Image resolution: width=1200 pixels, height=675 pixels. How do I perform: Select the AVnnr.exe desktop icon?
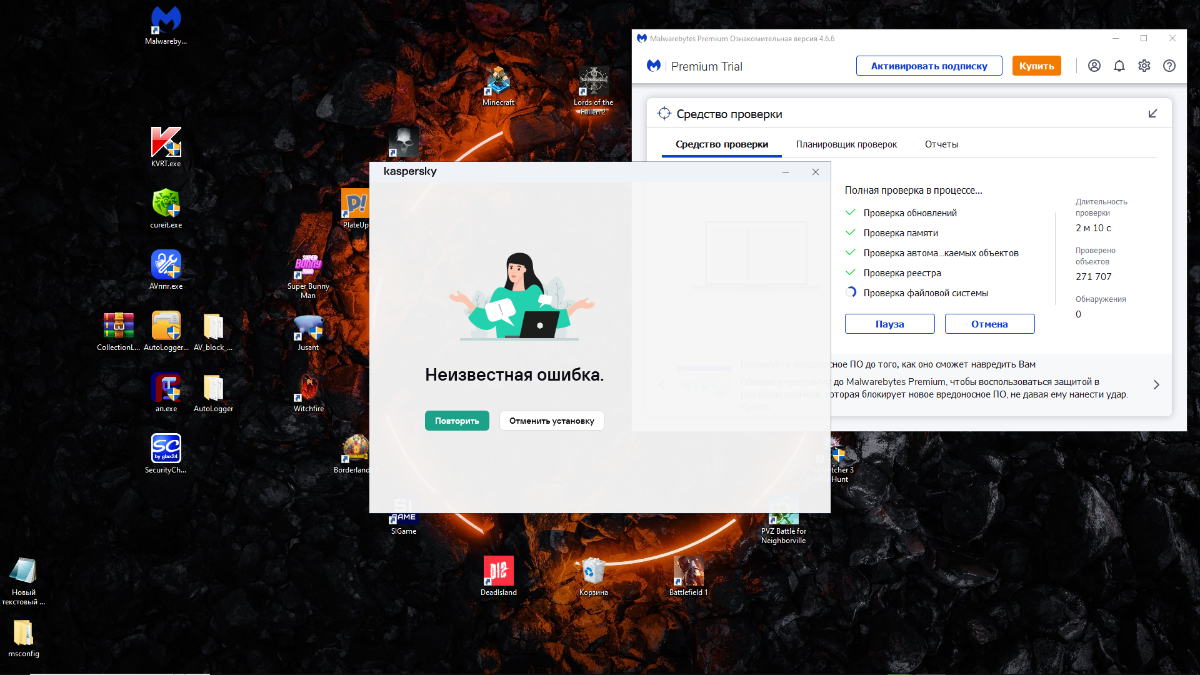coord(166,269)
